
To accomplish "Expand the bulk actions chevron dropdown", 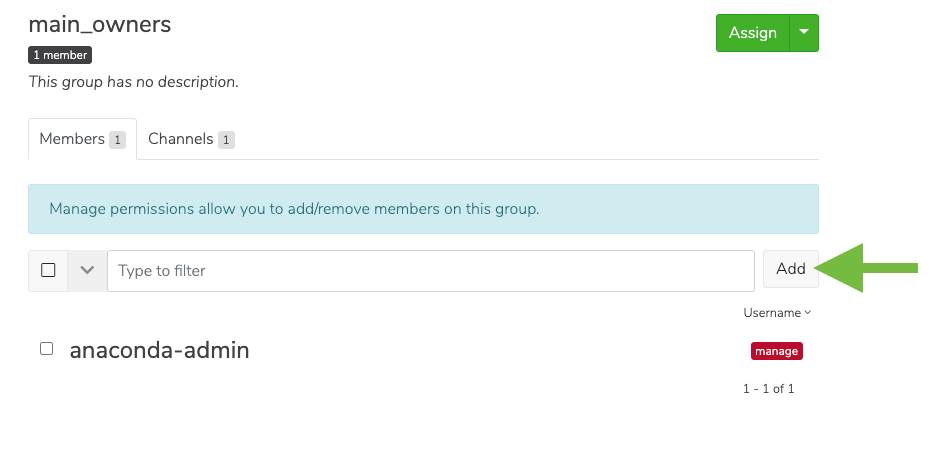I will click(x=87, y=270).
